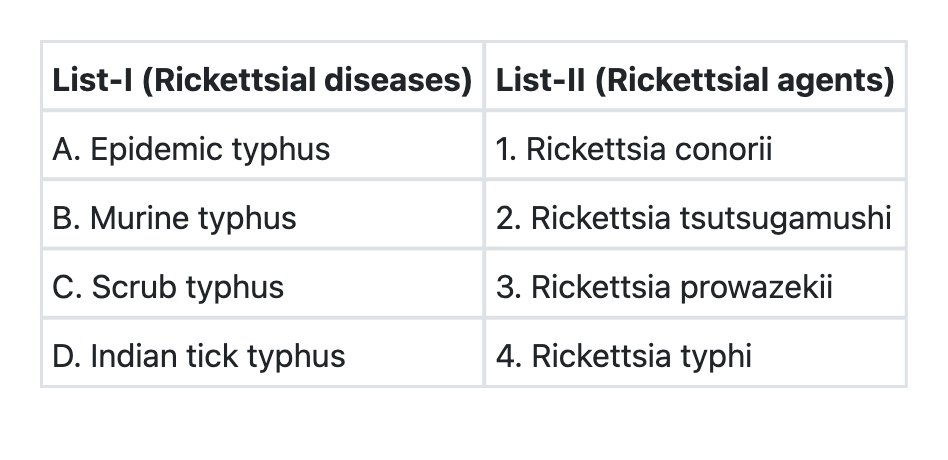The image size is (948, 460).
Task: Click the Rickettsia tsutsugamushi cell
Action: click(693, 218)
